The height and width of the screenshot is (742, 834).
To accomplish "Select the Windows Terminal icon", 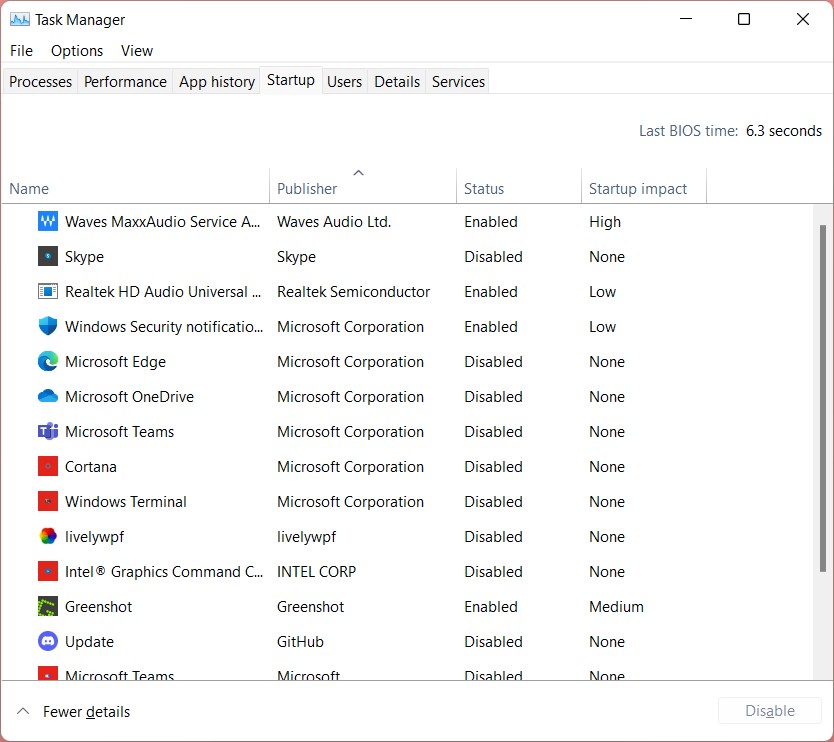I will (x=48, y=502).
